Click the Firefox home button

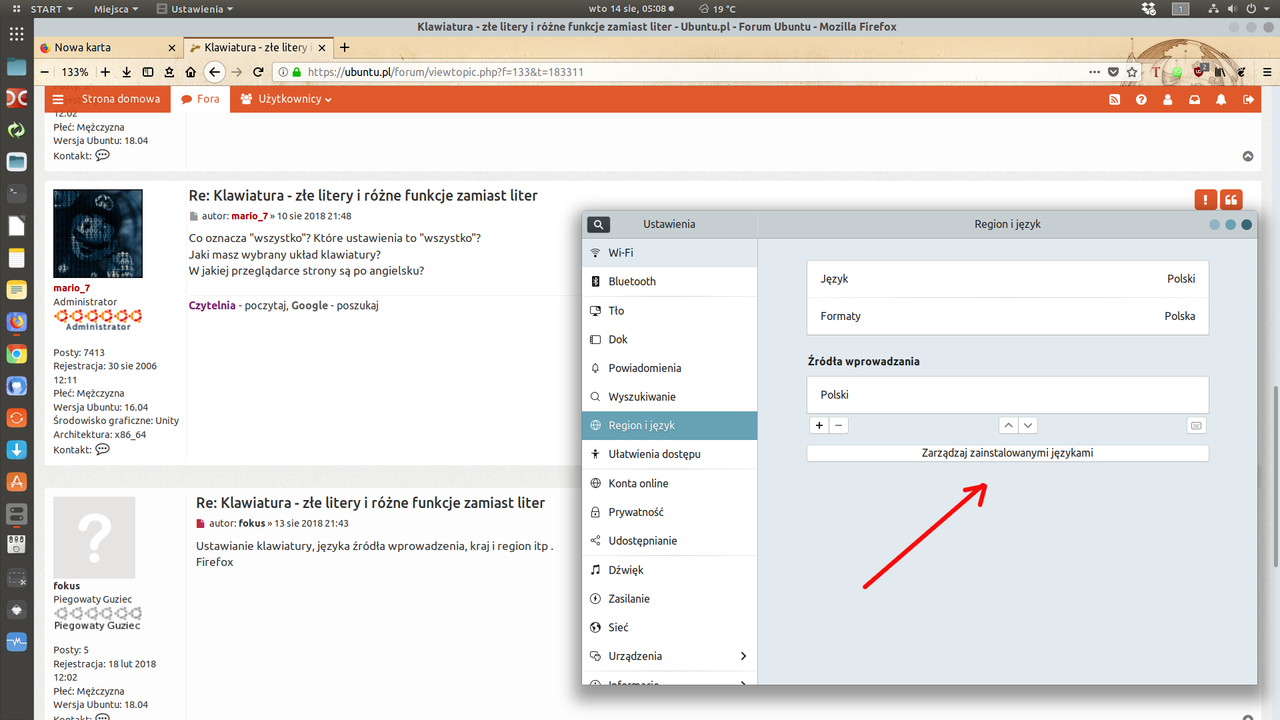(190, 72)
